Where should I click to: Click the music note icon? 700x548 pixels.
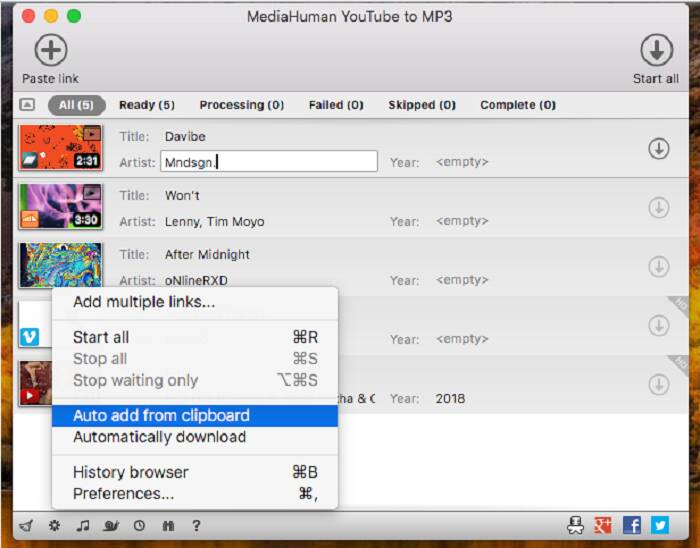point(83,526)
